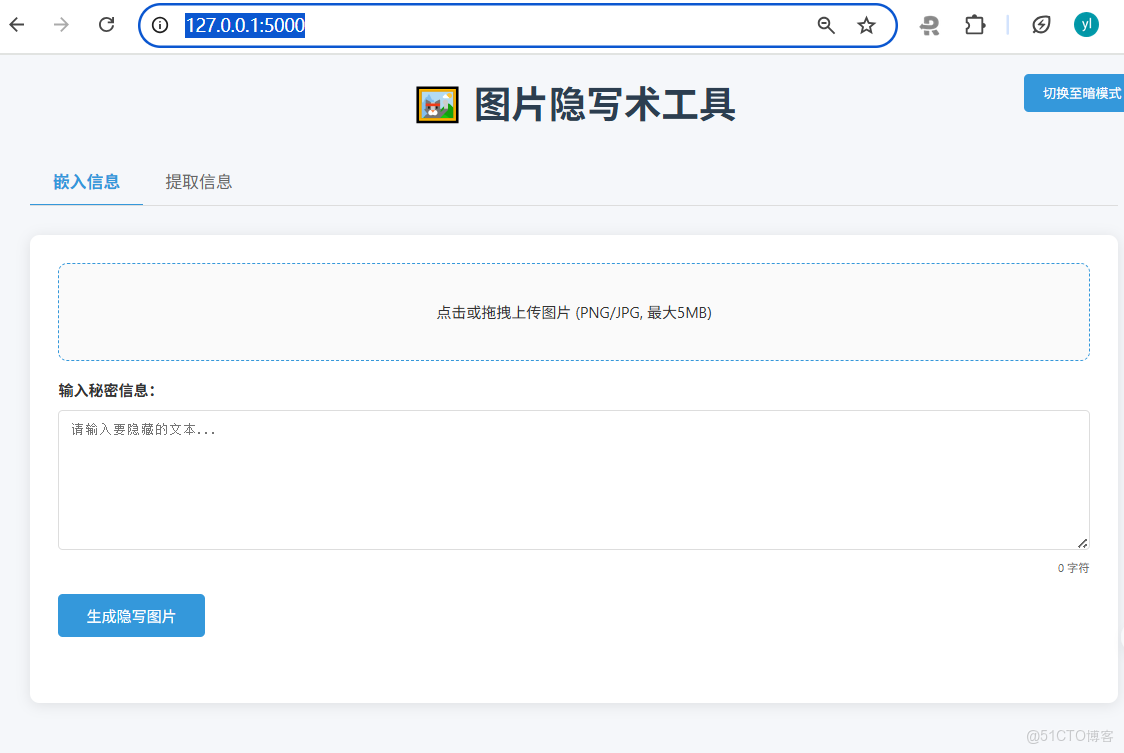Open the site information icon in address bar
1124x753 pixels.
tap(160, 25)
